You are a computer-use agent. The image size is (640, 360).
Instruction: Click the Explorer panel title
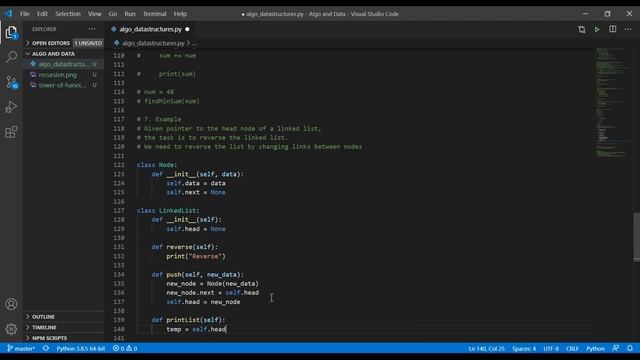[x=44, y=29]
